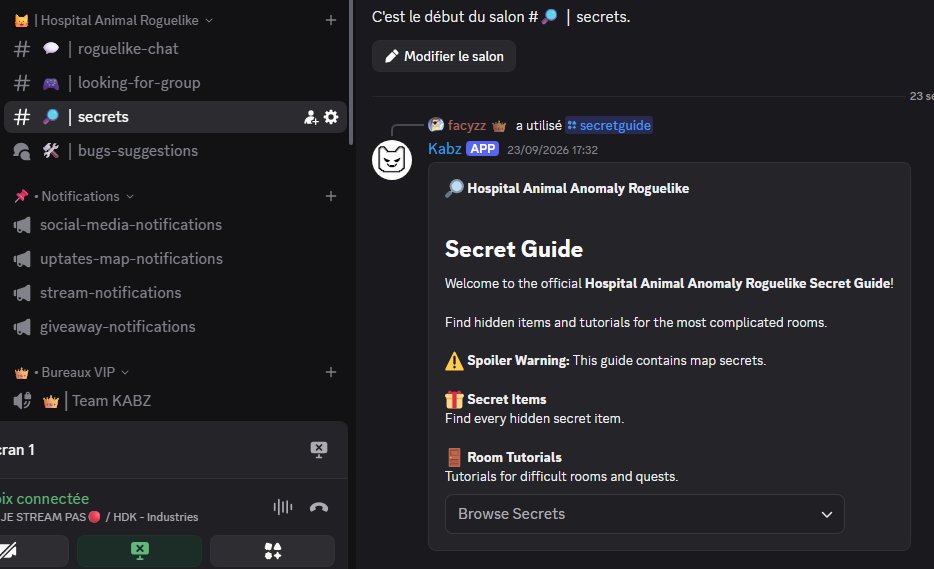Click the channel list scrollbar
Viewport: 934px width, 569px height.
tap(351, 71)
